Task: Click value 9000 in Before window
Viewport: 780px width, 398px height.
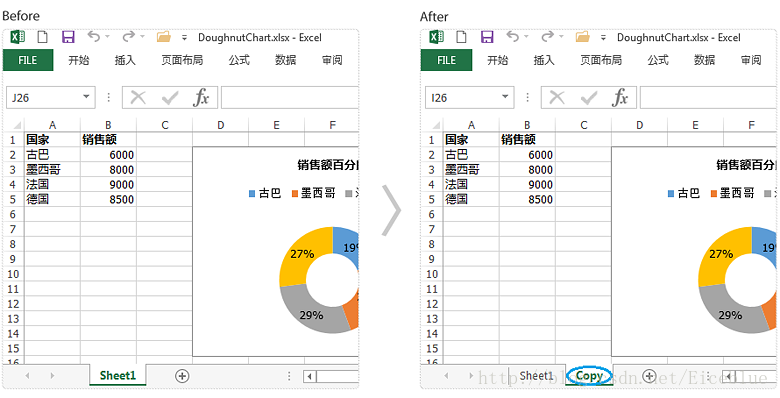Action: (108, 185)
